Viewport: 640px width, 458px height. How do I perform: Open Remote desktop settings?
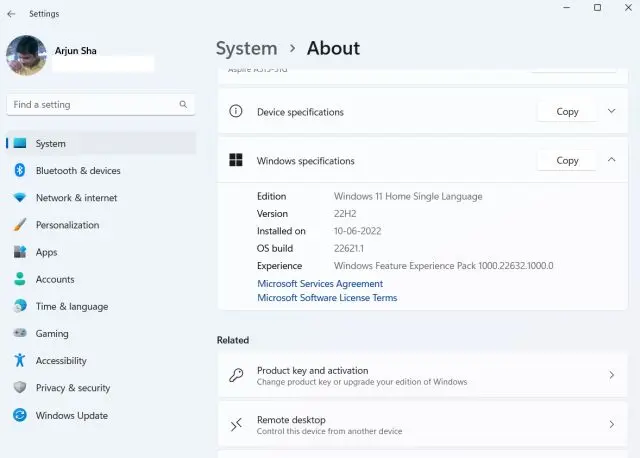422,425
